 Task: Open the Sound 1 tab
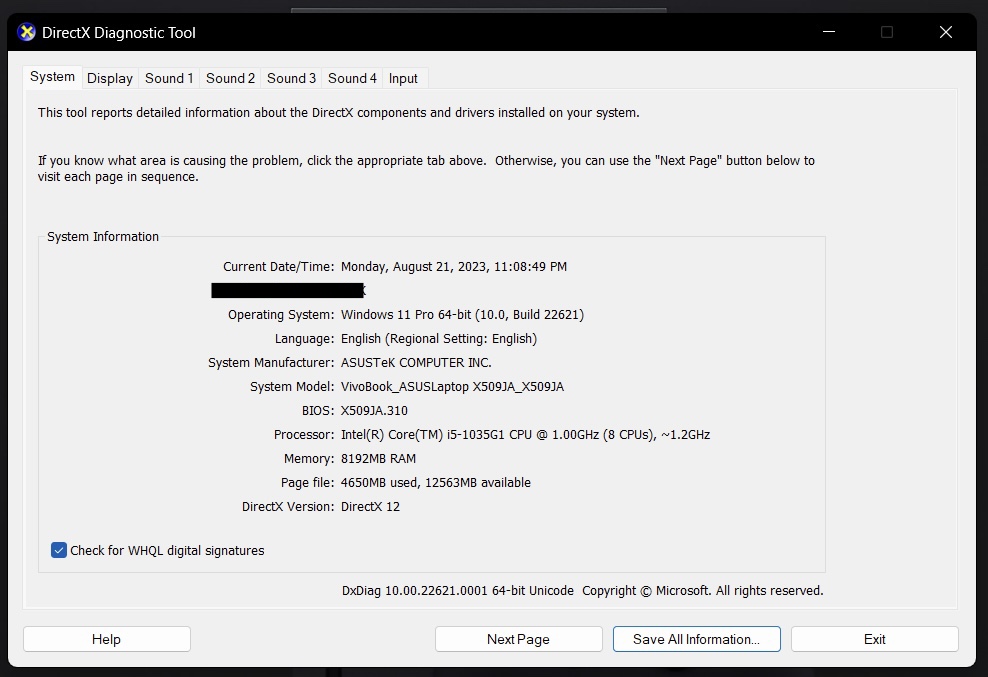coord(169,78)
